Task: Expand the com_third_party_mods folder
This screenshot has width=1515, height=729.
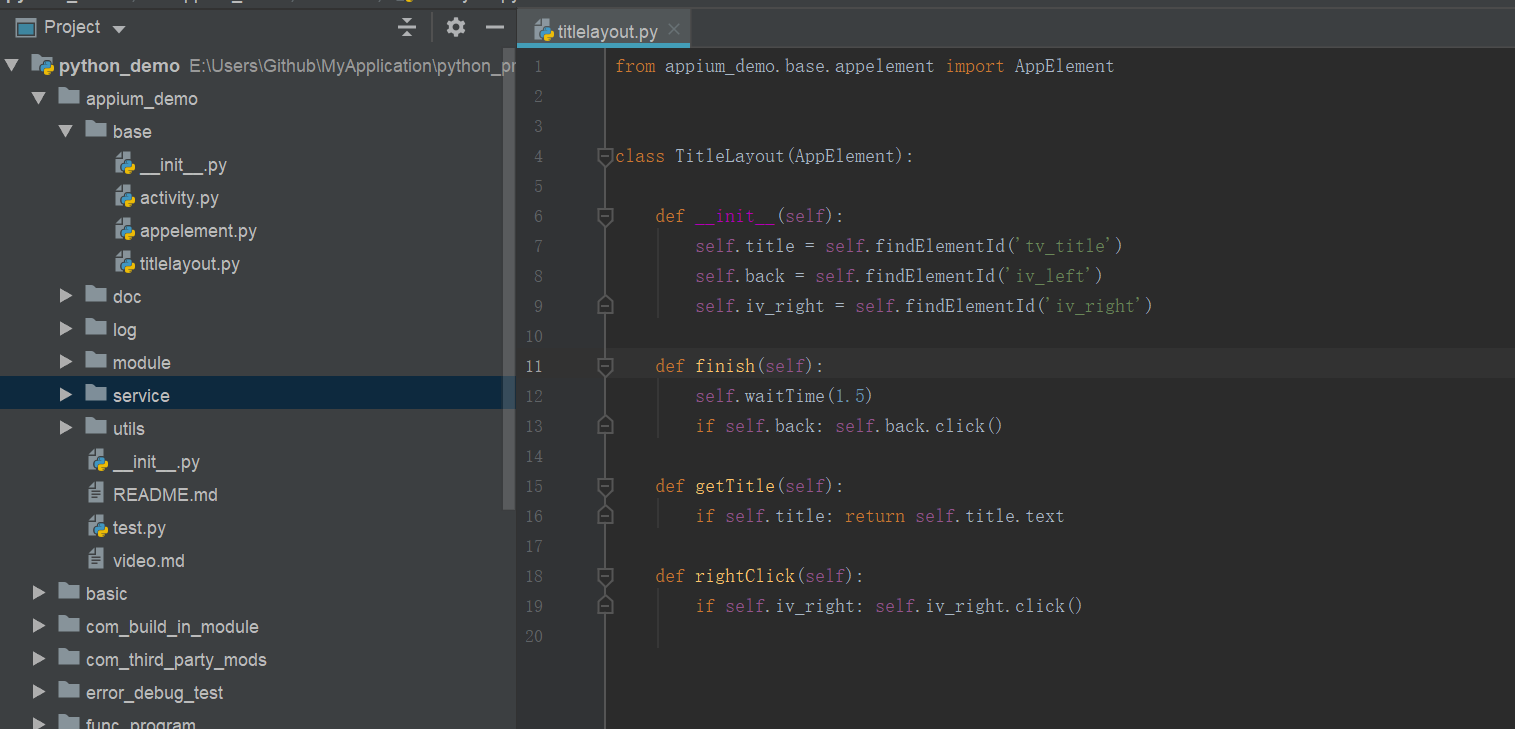Action: [37, 659]
